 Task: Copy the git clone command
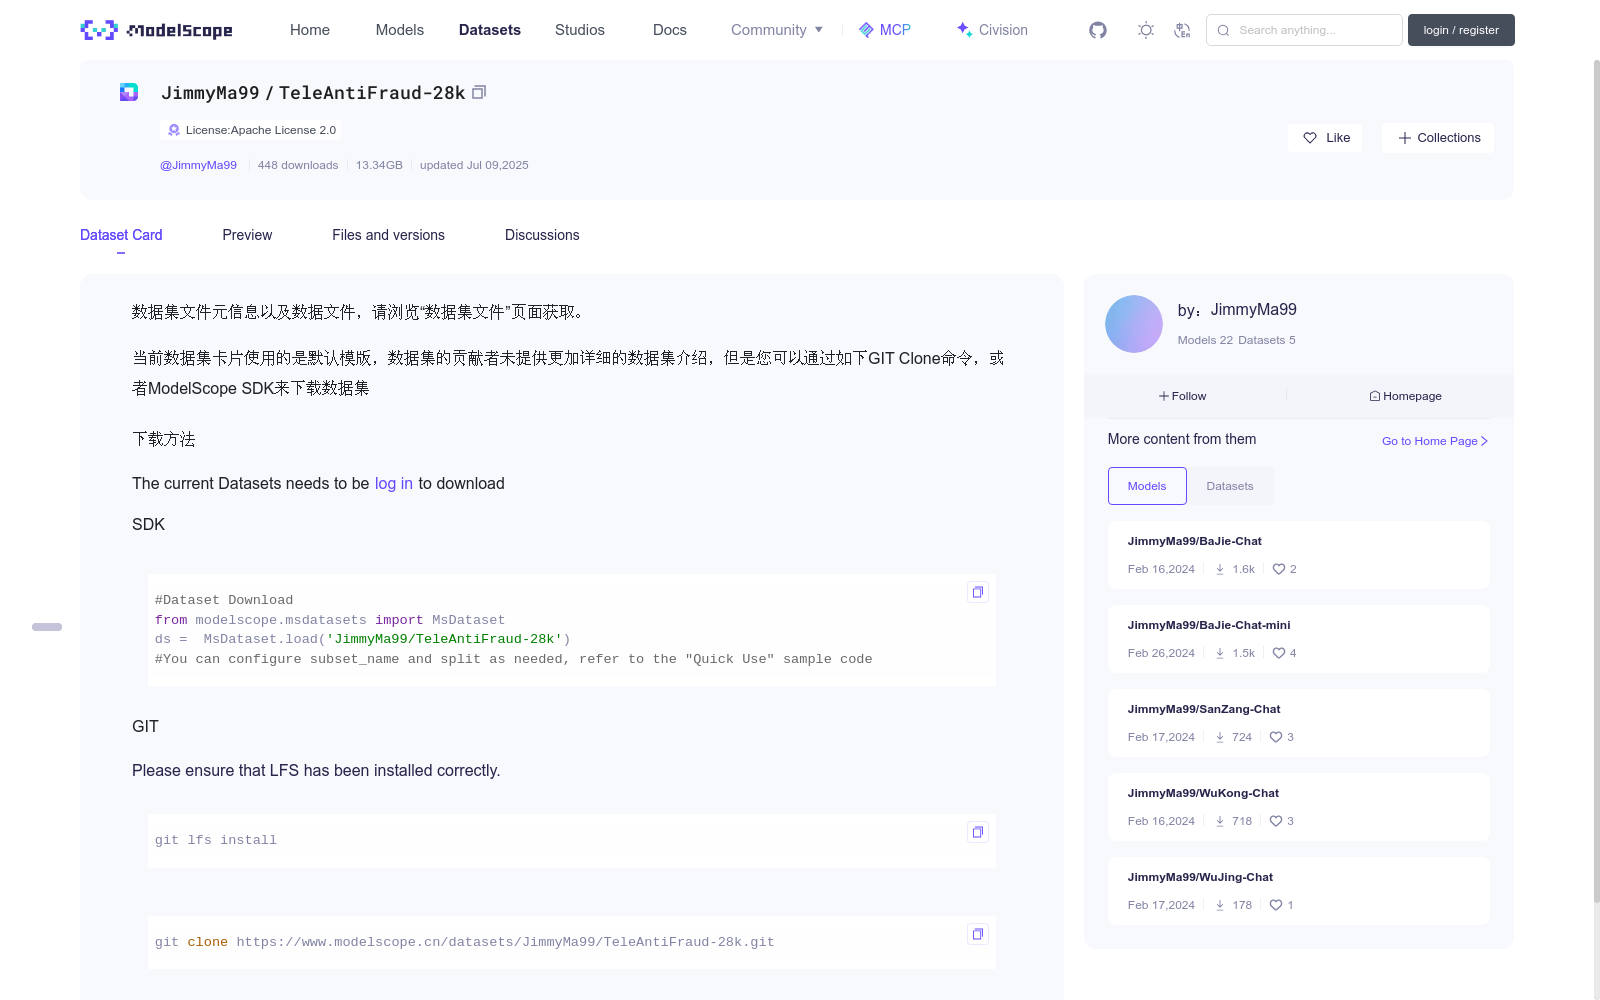click(978, 934)
